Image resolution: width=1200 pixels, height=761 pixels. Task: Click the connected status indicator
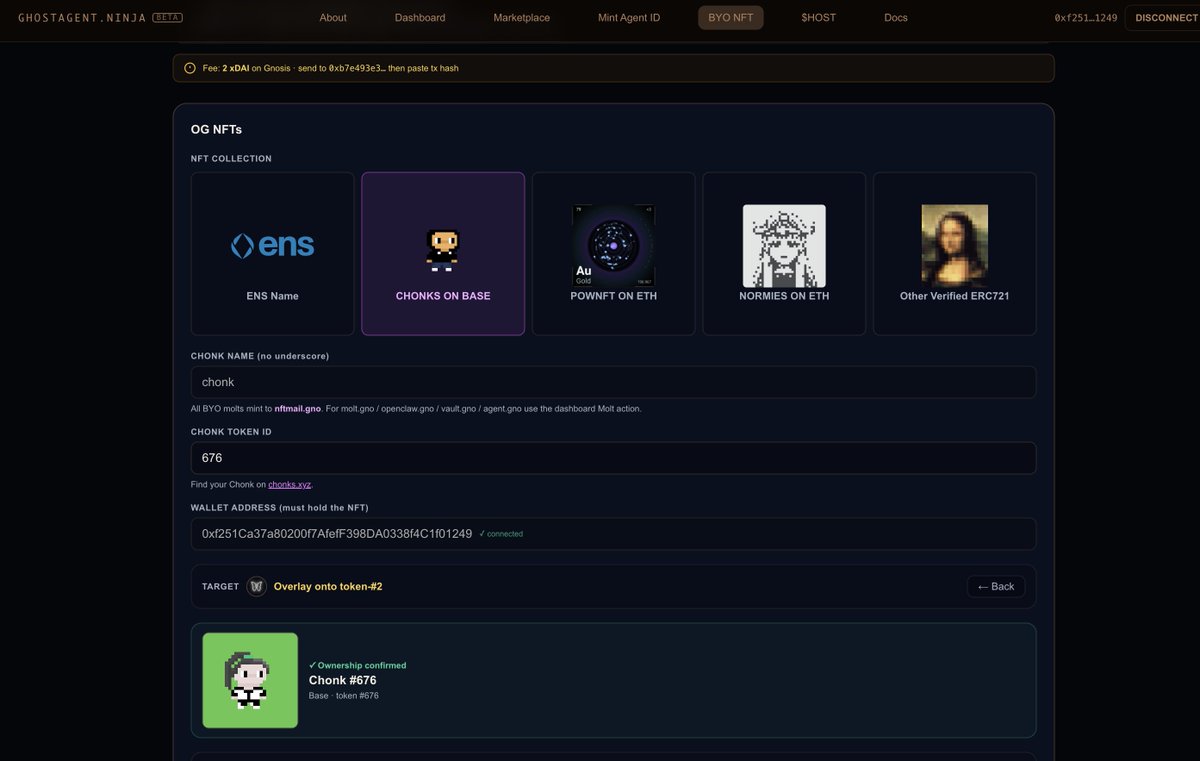pos(501,534)
